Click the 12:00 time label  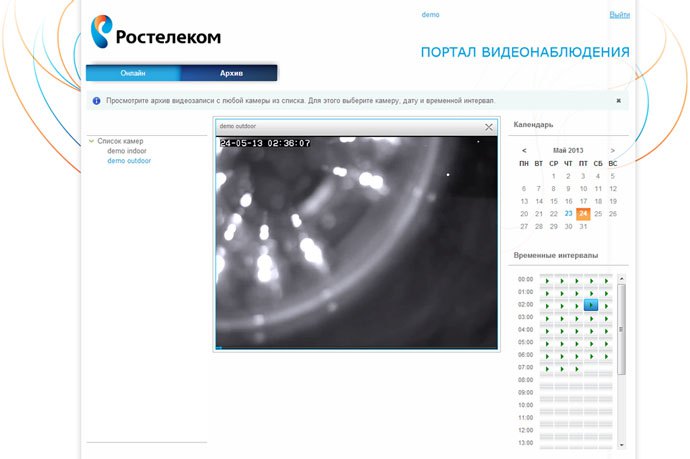click(525, 430)
